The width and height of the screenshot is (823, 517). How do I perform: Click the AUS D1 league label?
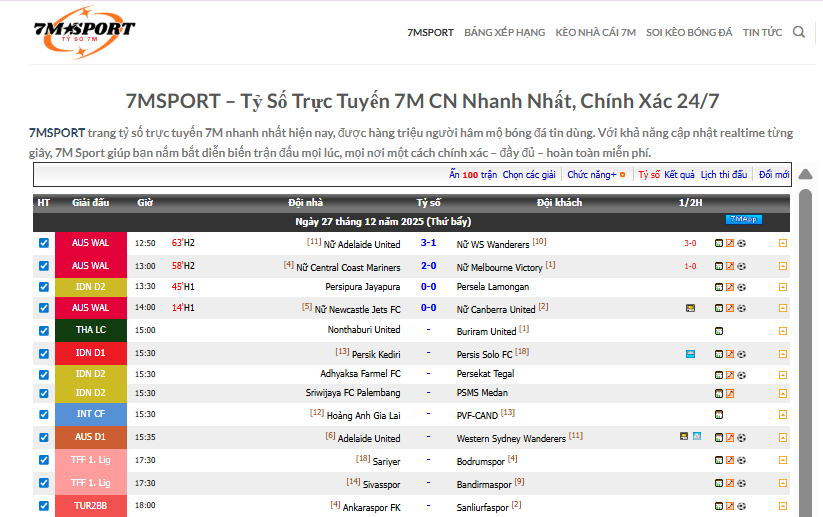(x=91, y=438)
